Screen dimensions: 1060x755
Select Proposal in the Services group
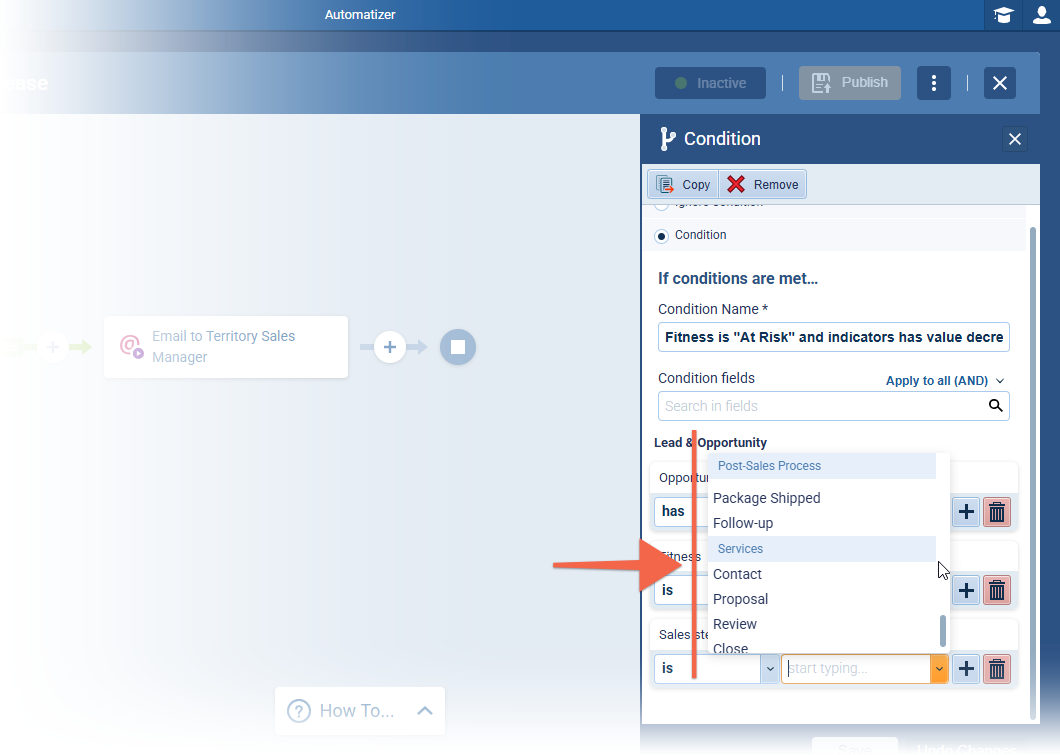click(x=740, y=599)
